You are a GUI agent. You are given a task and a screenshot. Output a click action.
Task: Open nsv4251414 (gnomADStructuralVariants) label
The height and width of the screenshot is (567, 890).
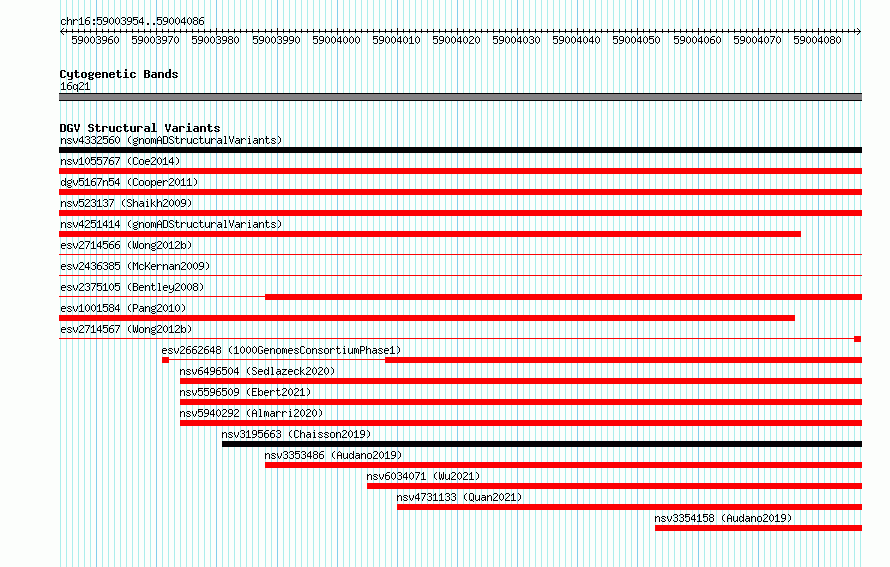tap(171, 224)
